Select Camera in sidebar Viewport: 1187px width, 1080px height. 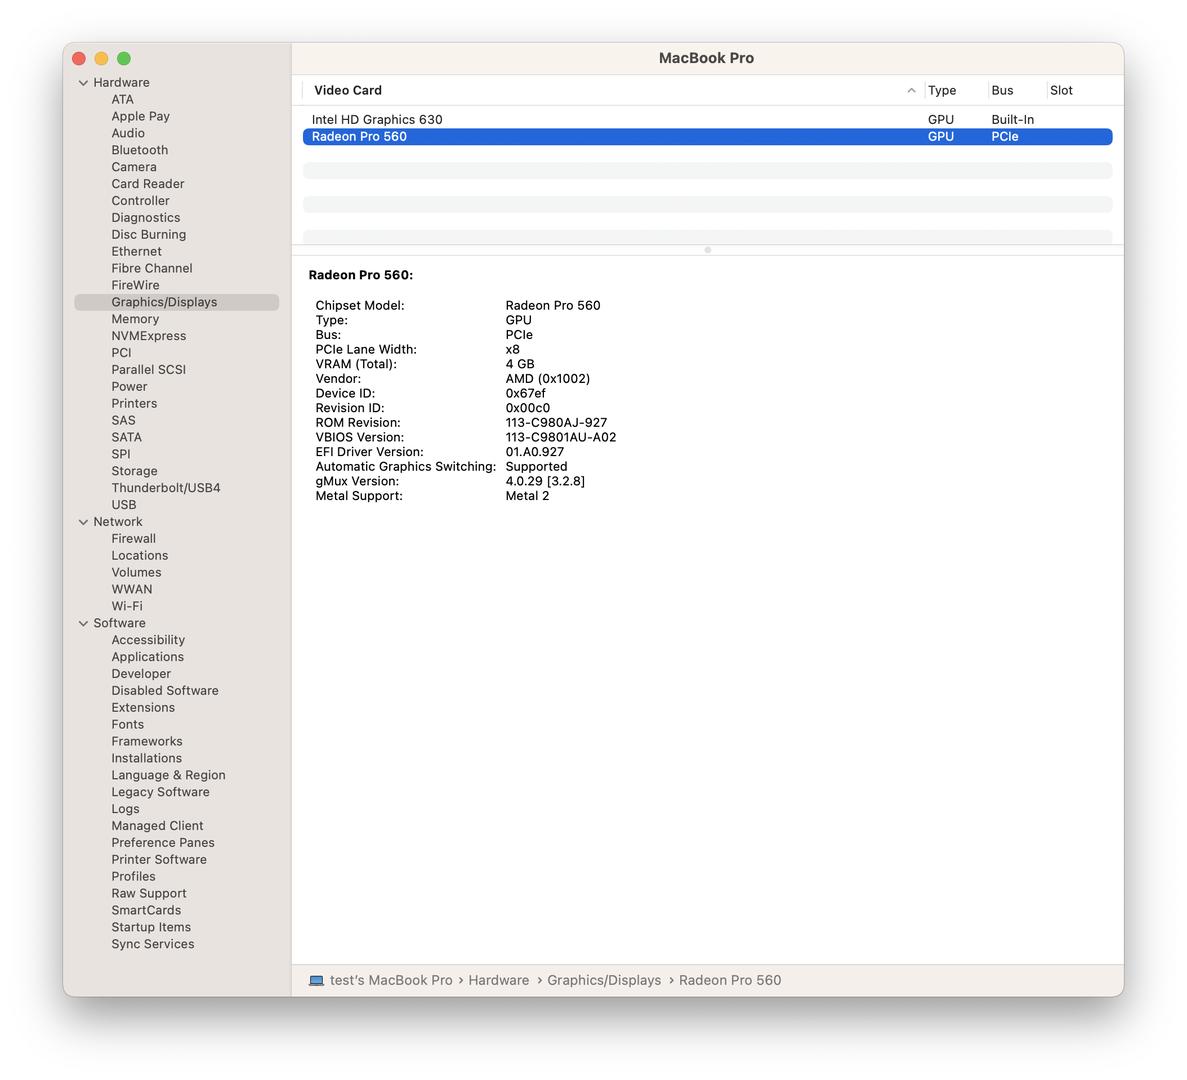click(x=134, y=167)
